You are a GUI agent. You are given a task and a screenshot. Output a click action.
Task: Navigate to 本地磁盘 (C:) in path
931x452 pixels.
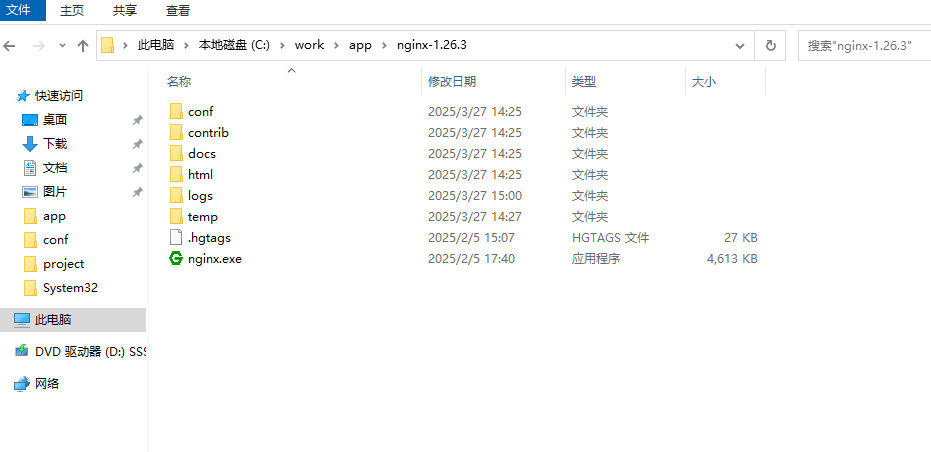click(234, 45)
